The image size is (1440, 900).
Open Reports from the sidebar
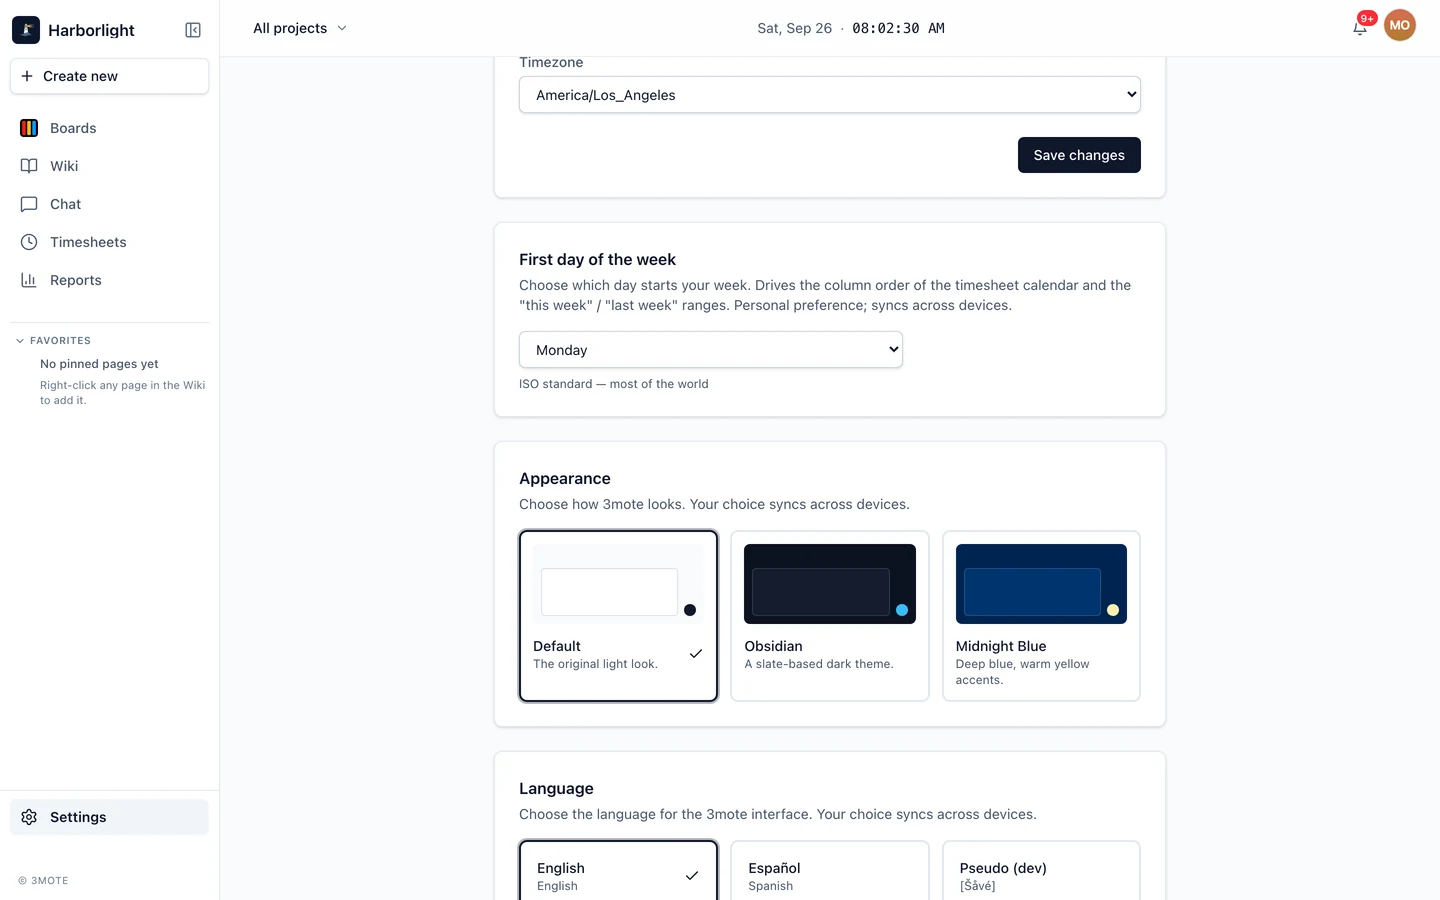click(x=109, y=280)
